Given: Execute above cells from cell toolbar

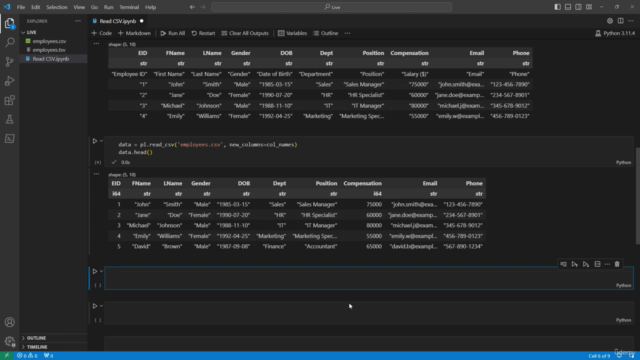Looking at the screenshot, I should tap(575, 264).
